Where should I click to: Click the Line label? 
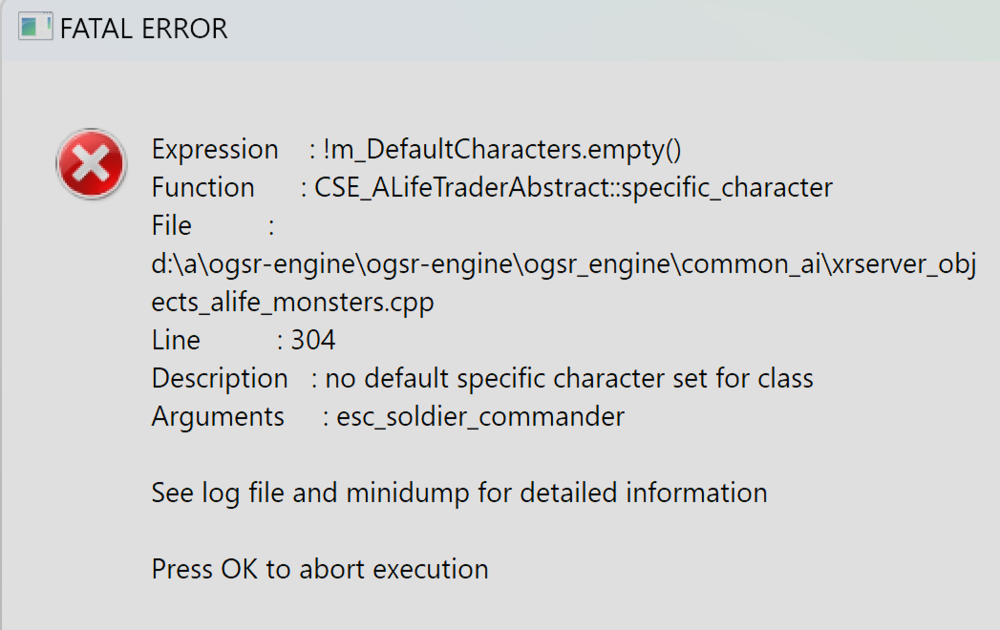(x=176, y=340)
